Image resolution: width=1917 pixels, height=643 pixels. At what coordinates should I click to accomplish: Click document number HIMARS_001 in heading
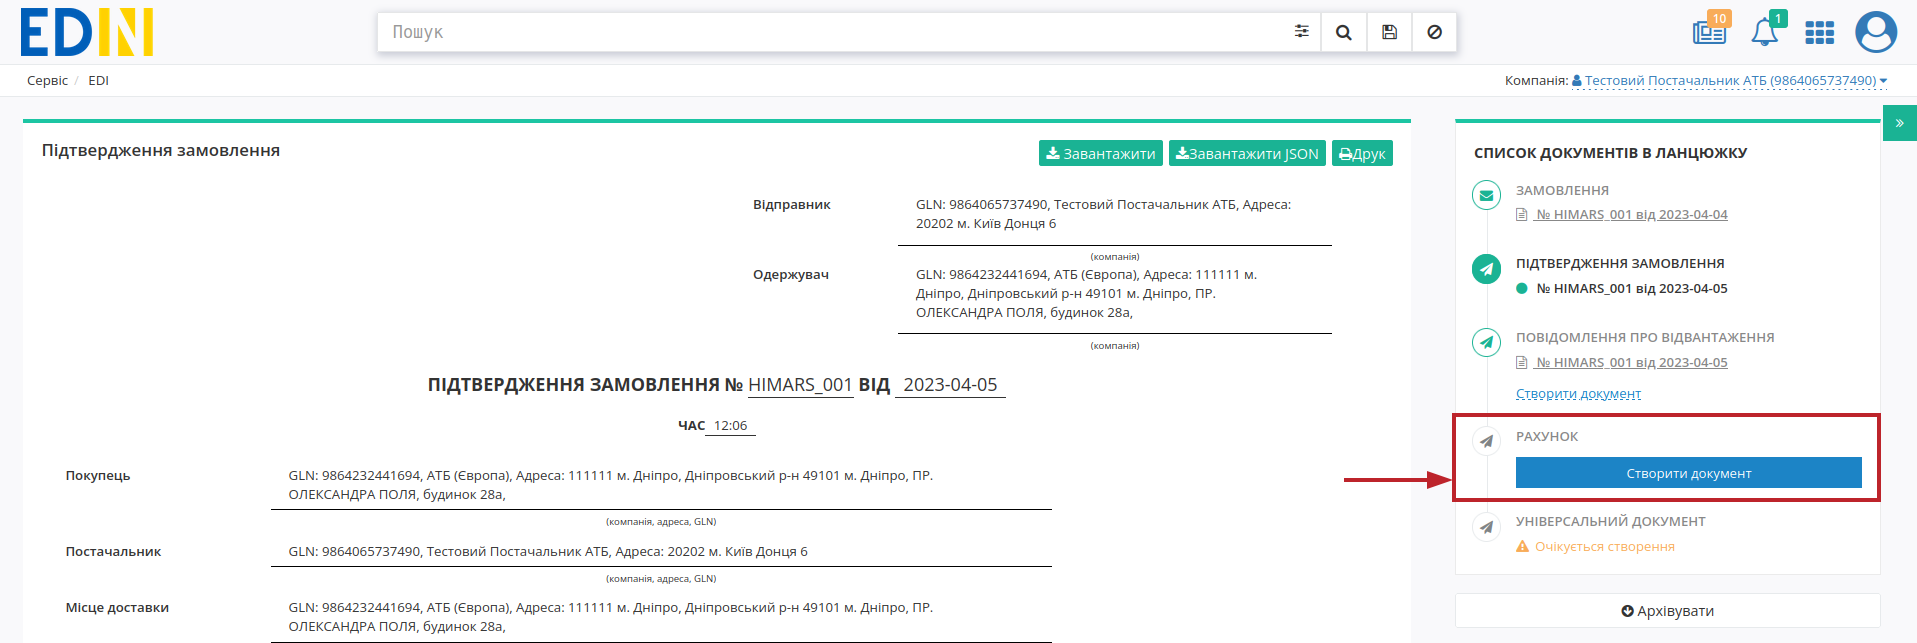(800, 385)
